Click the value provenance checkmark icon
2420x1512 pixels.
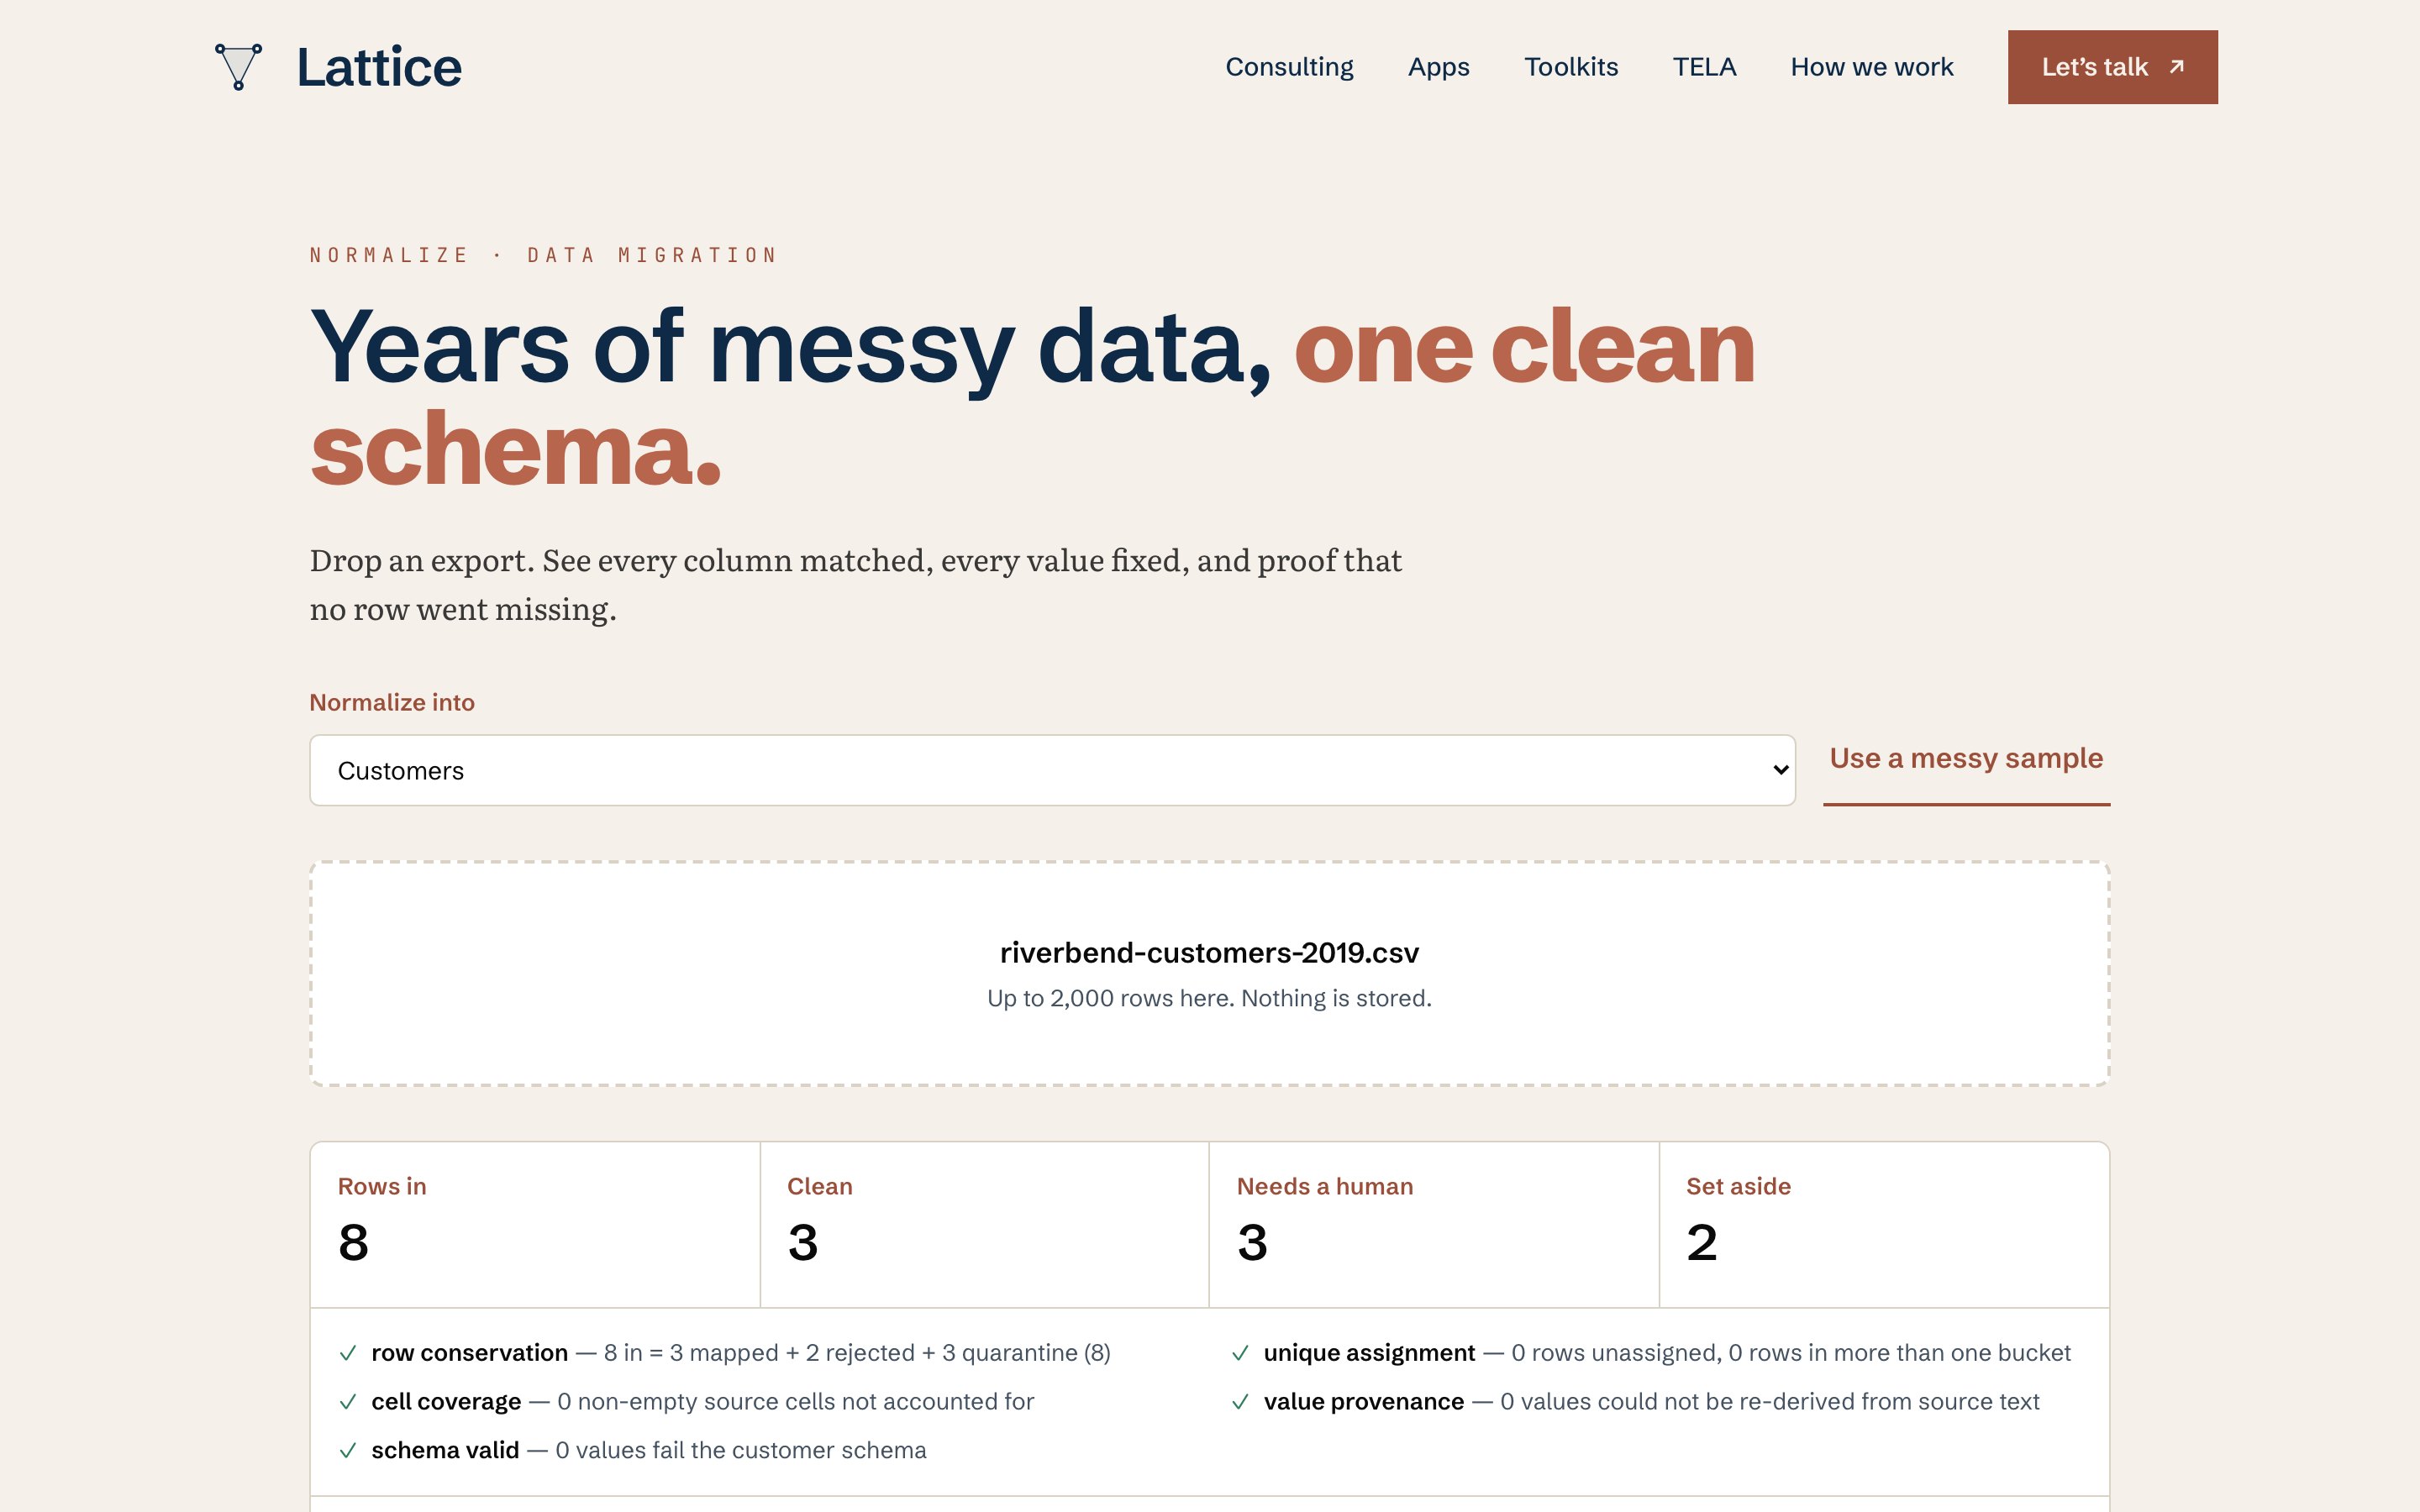pyautogui.click(x=1240, y=1402)
